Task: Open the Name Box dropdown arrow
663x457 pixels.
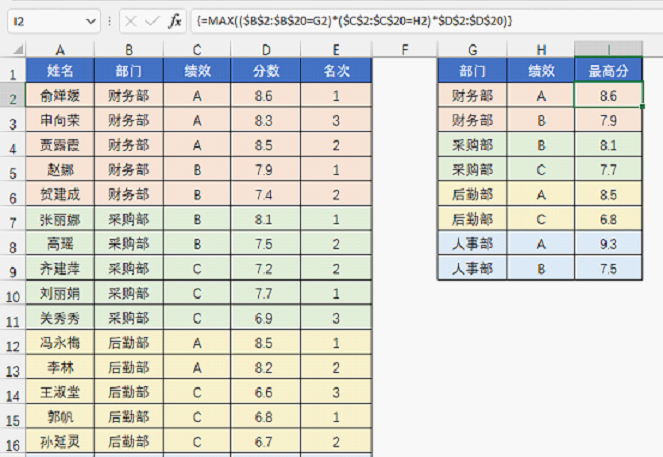Action: coord(90,21)
